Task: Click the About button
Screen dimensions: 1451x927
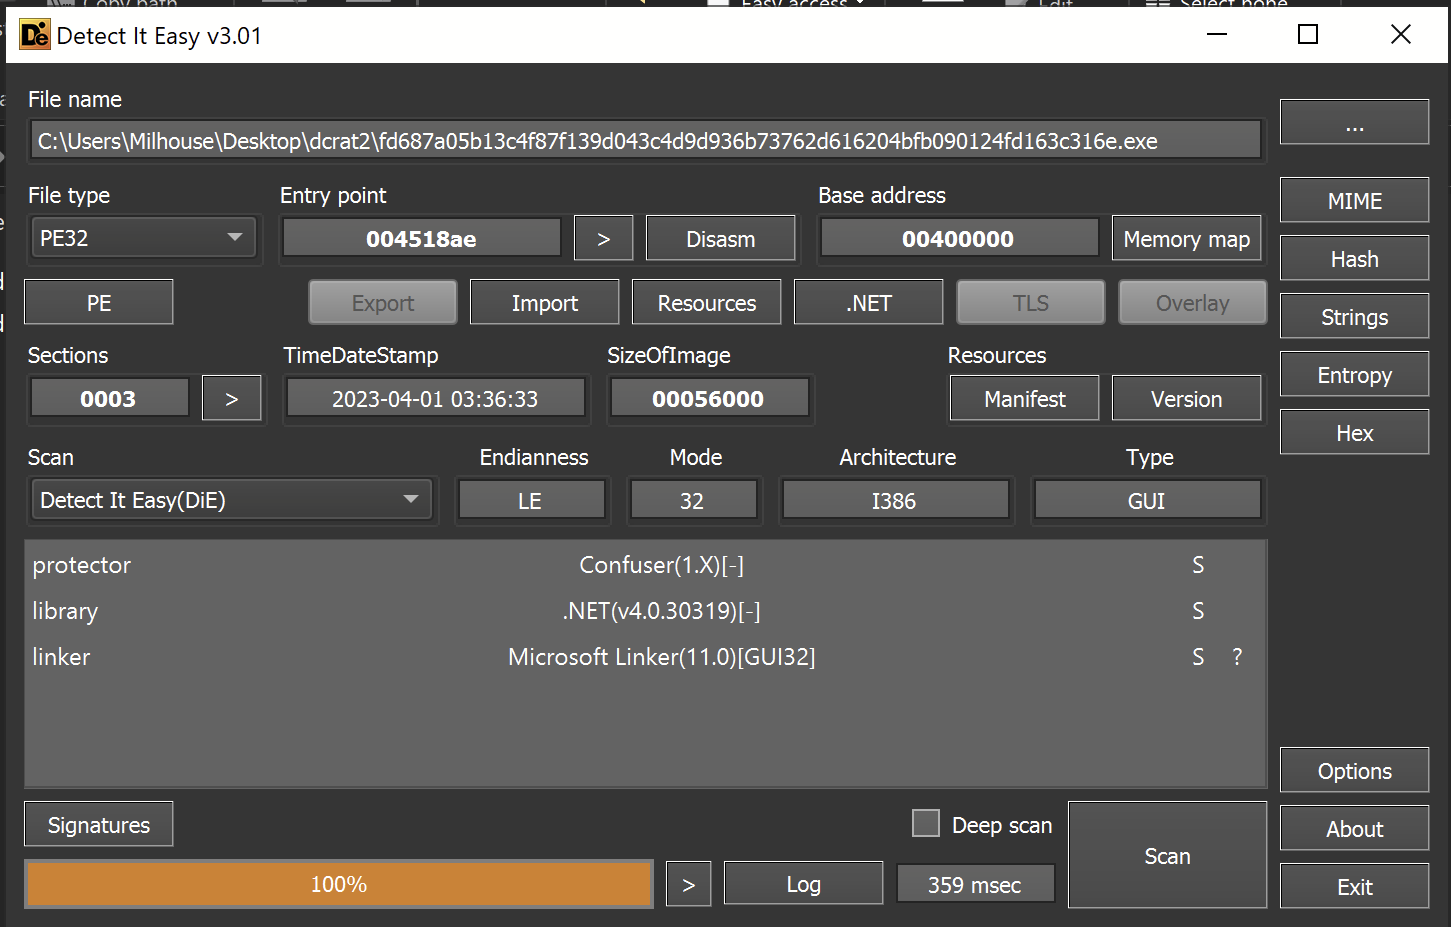Action: (1354, 829)
